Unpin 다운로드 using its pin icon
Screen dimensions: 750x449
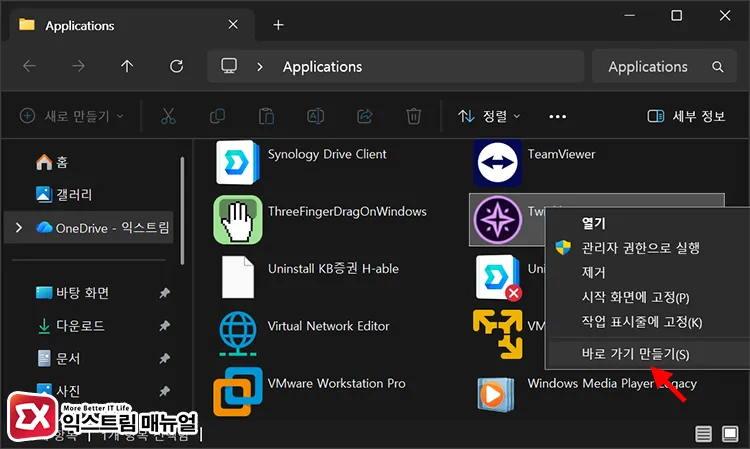(165, 326)
